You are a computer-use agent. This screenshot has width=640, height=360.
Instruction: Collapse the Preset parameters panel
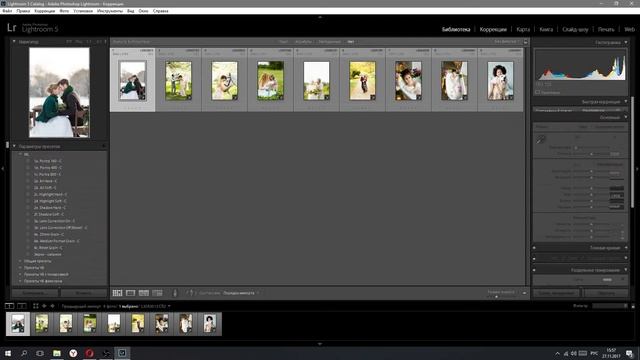pos(14,146)
